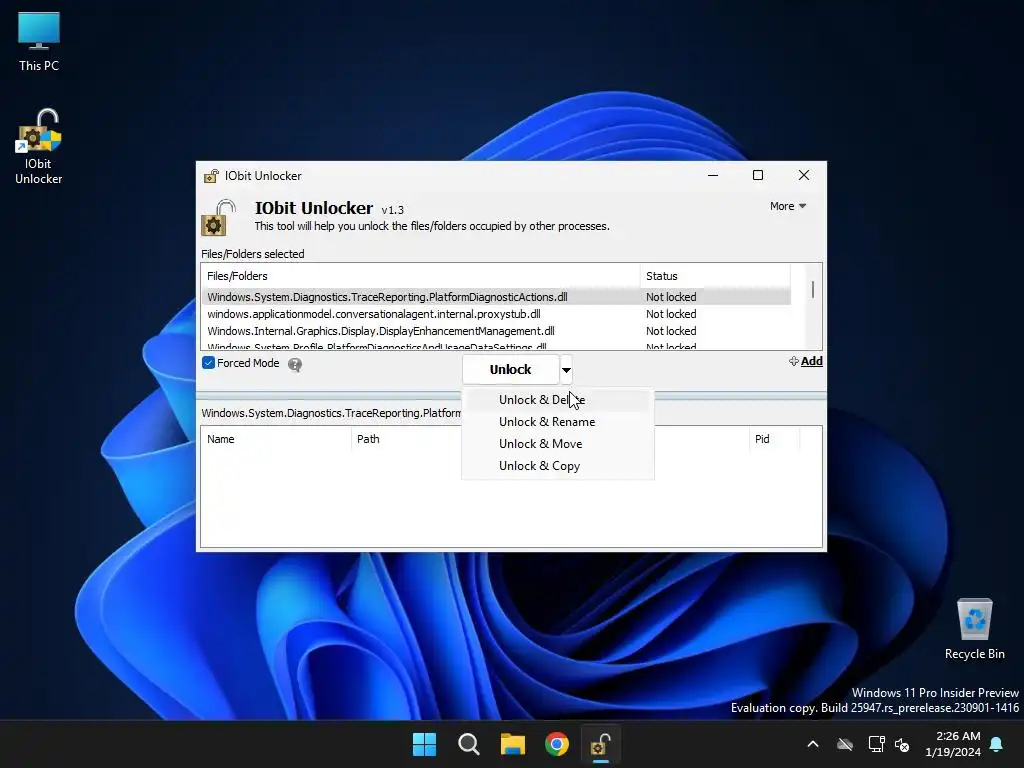Select PlatformDiagnosticActions.dll row

coord(496,297)
